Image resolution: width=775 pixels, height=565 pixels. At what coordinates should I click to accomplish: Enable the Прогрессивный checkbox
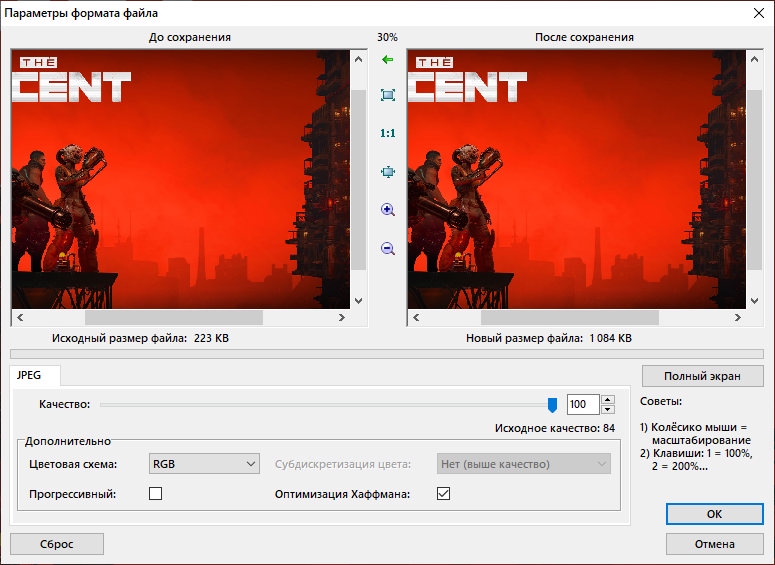pos(155,493)
